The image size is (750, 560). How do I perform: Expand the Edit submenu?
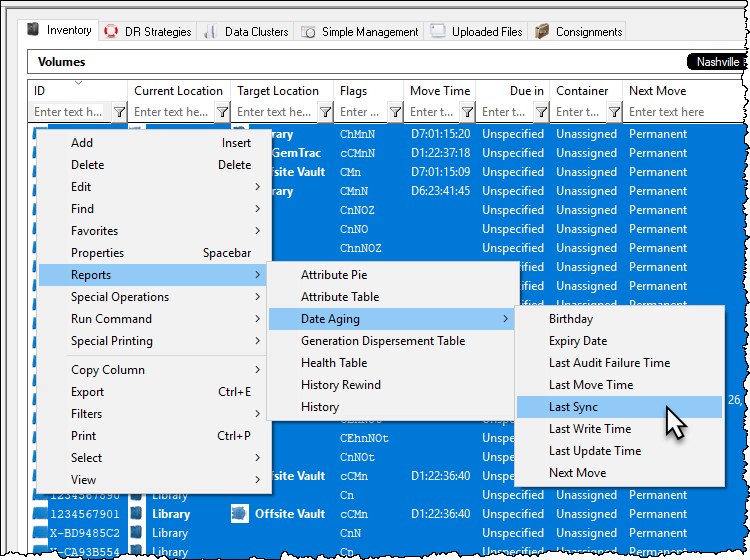point(154,187)
